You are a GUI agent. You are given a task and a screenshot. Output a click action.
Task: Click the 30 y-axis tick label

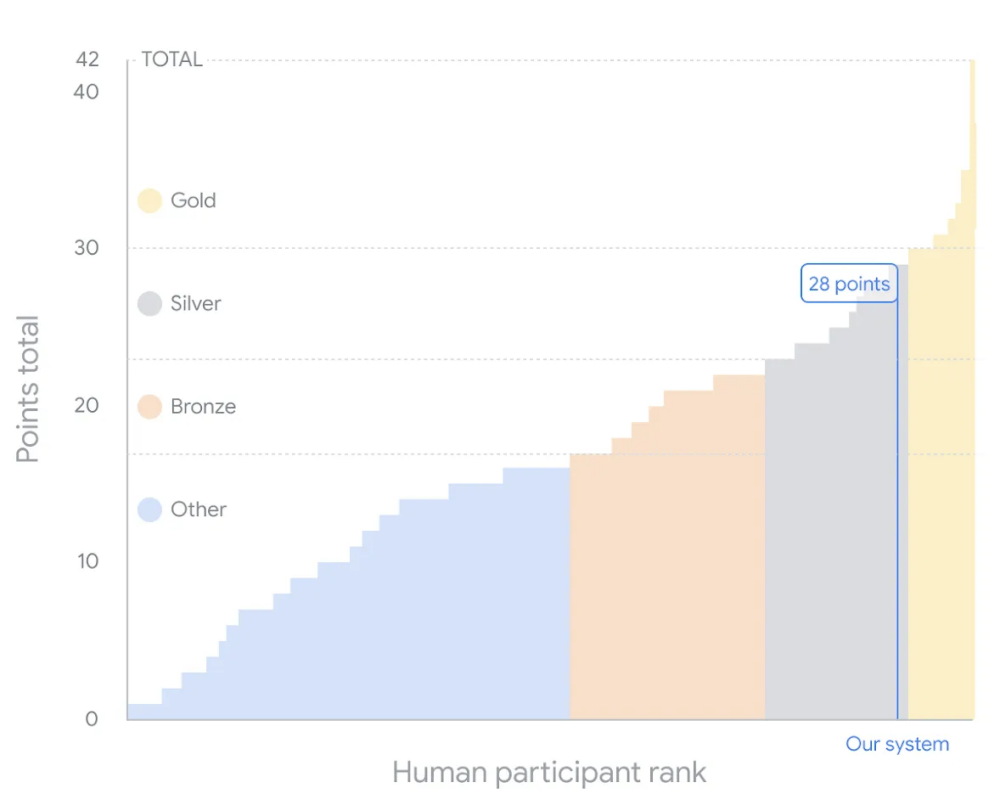coord(87,248)
